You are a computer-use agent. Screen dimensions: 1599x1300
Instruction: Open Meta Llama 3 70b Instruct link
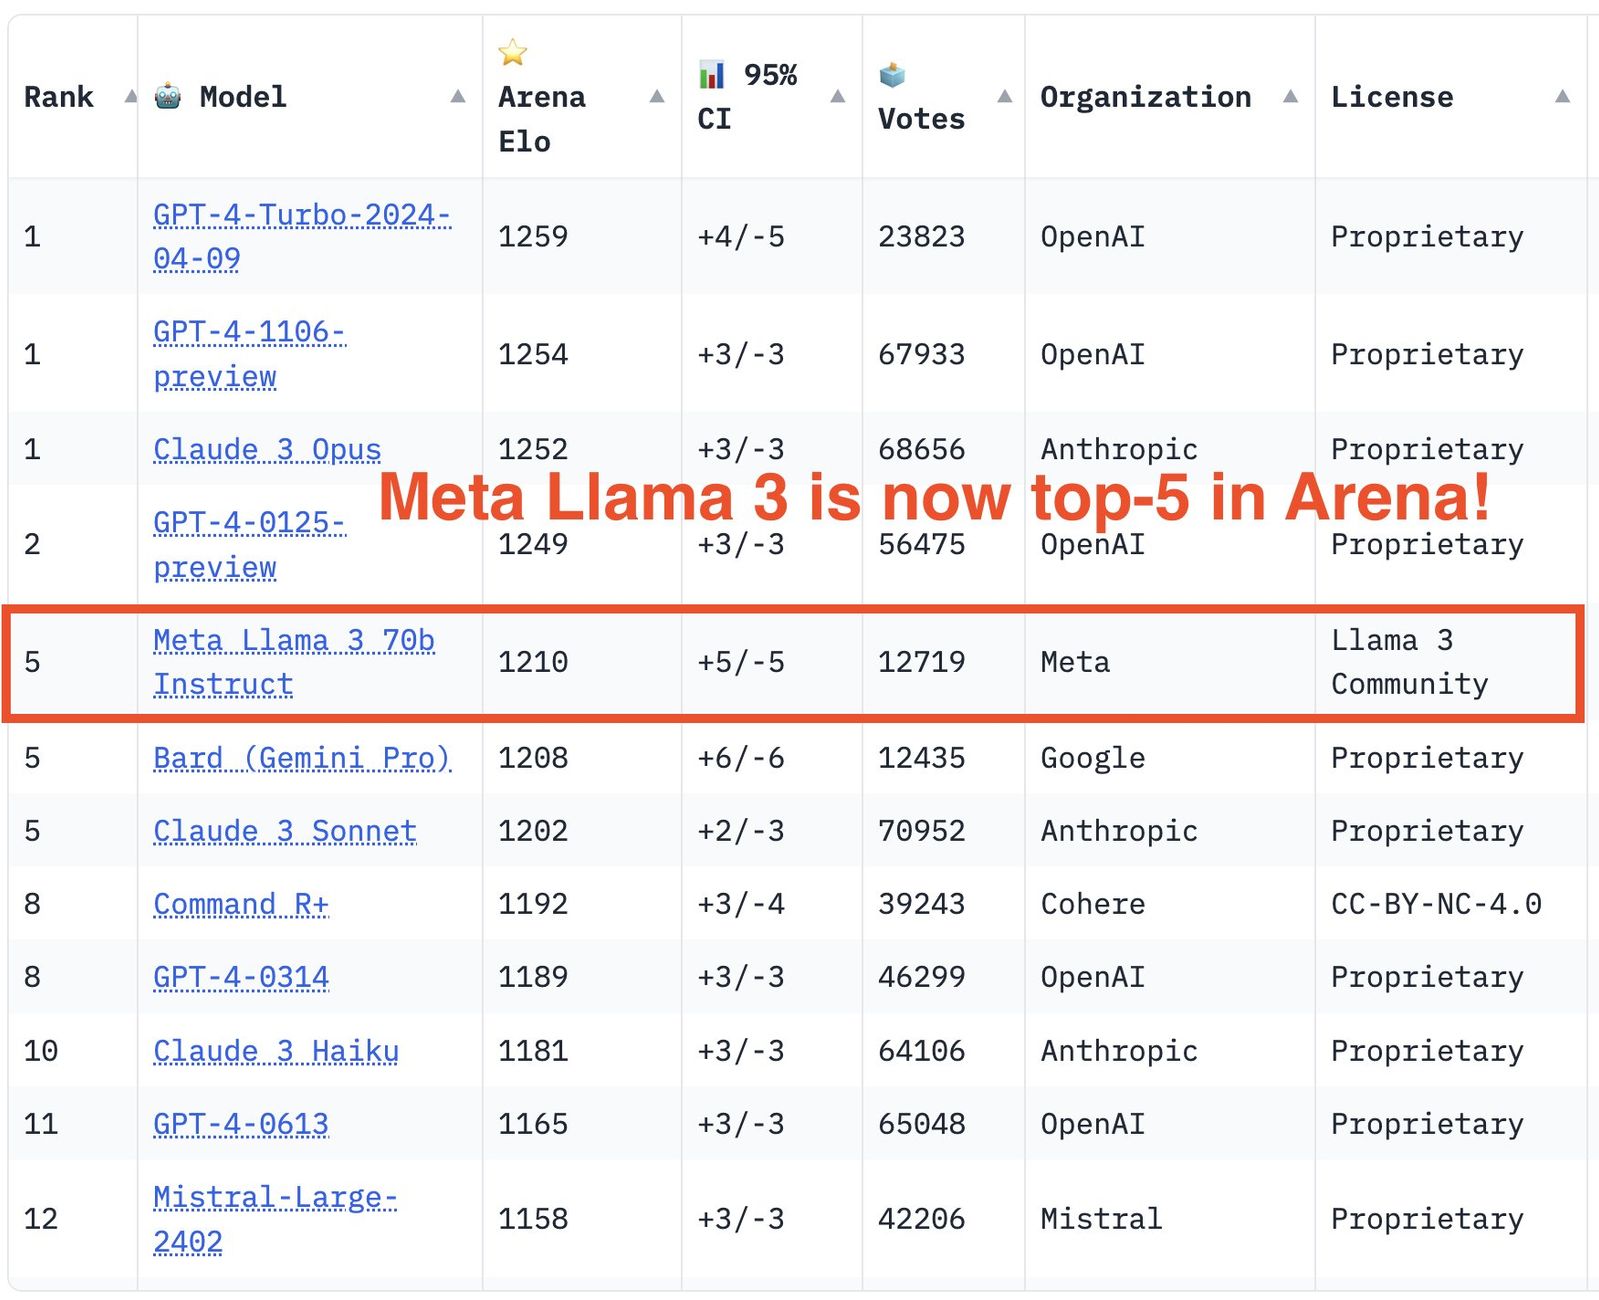pyautogui.click(x=294, y=662)
